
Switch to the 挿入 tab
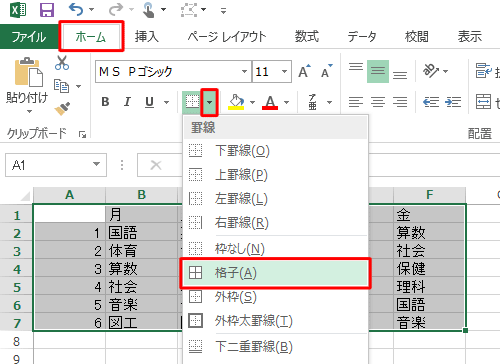click(x=147, y=36)
